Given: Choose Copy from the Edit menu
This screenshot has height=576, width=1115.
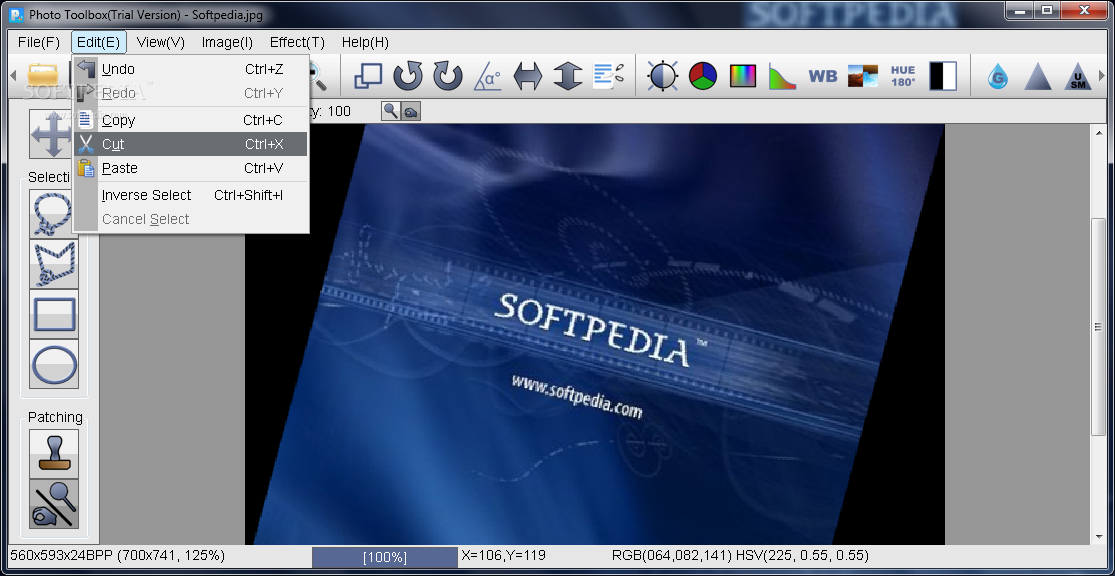Looking at the screenshot, I should [191, 120].
